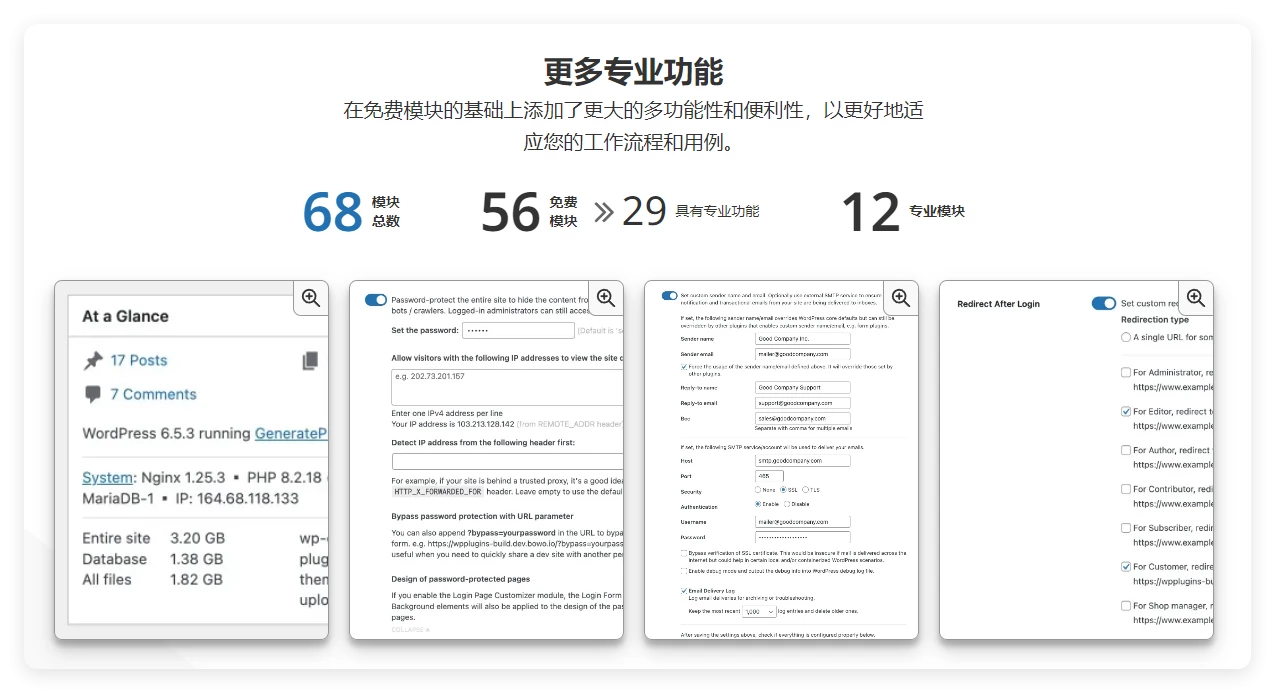Viewport: 1275px width, 693px height.
Task: Toggle Set custom sender name and email
Action: click(x=668, y=295)
